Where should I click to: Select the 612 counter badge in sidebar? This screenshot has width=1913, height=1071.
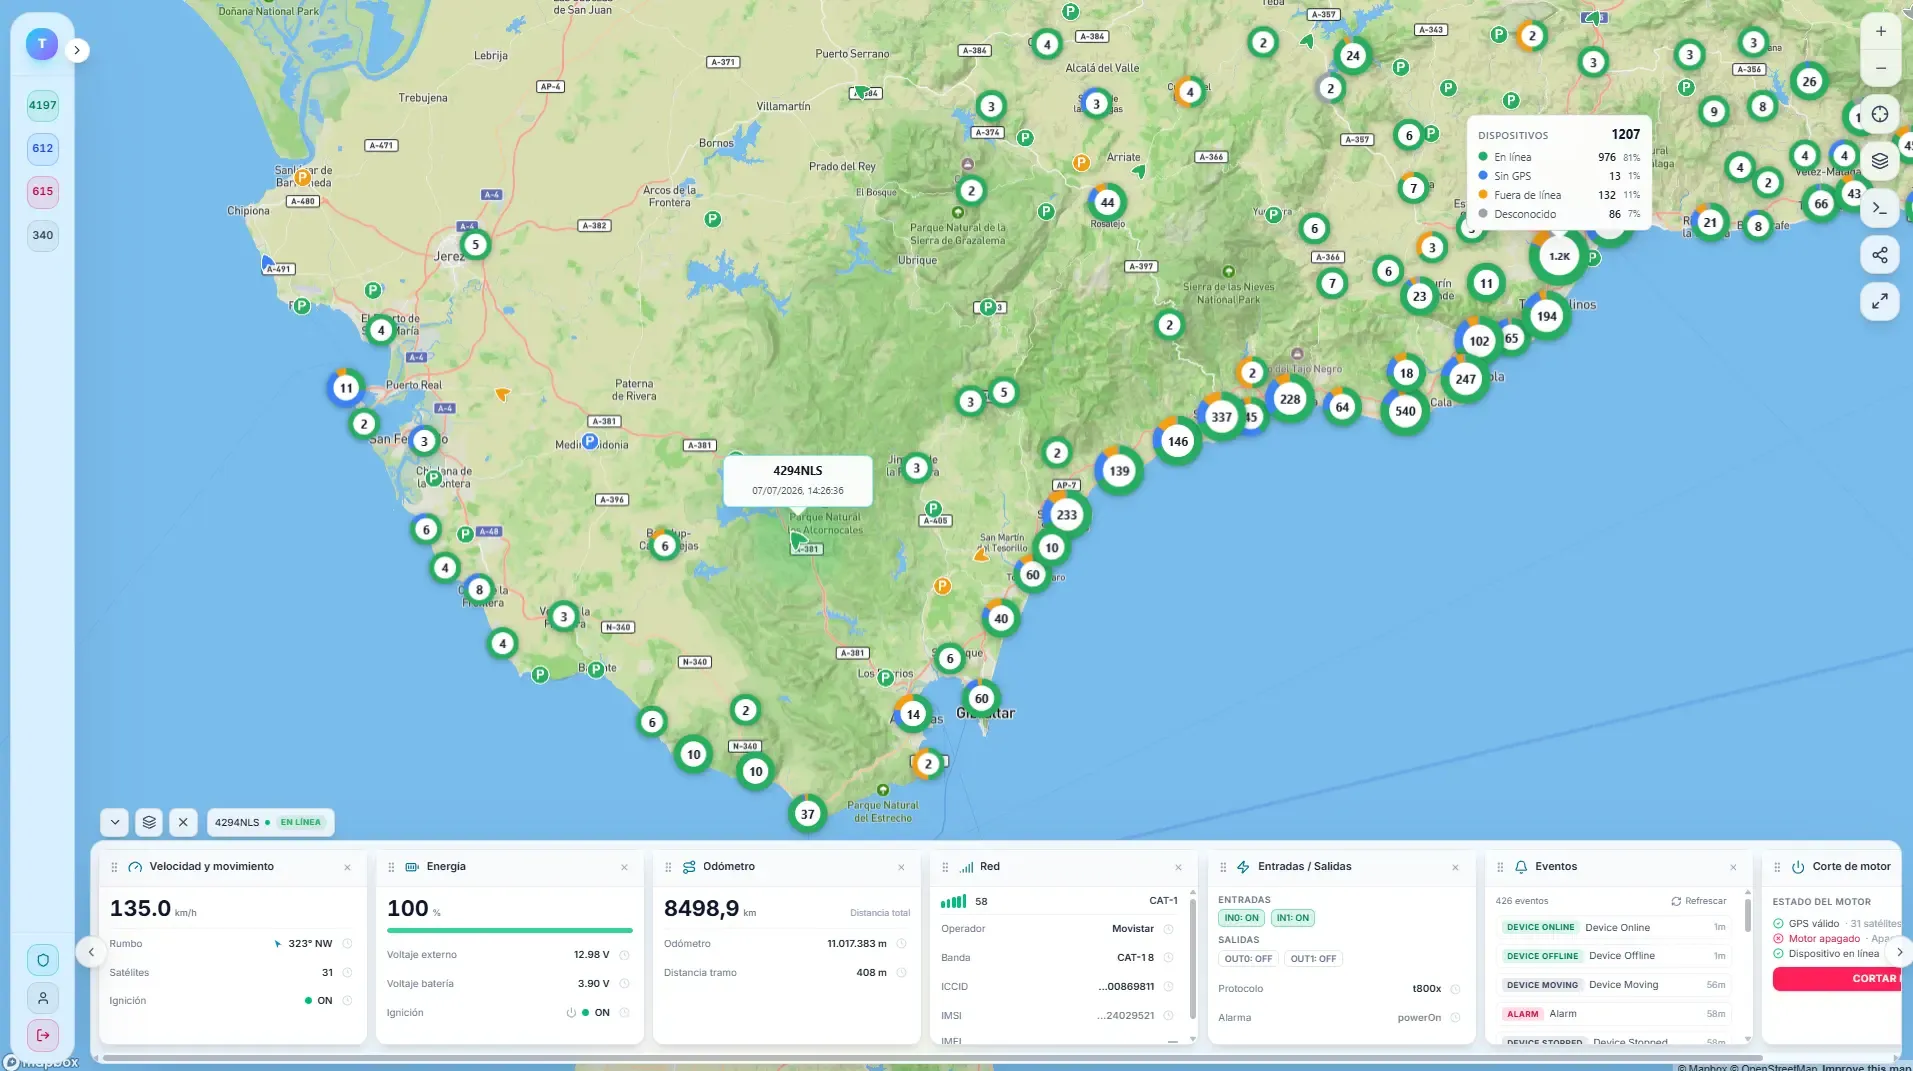tap(42, 148)
